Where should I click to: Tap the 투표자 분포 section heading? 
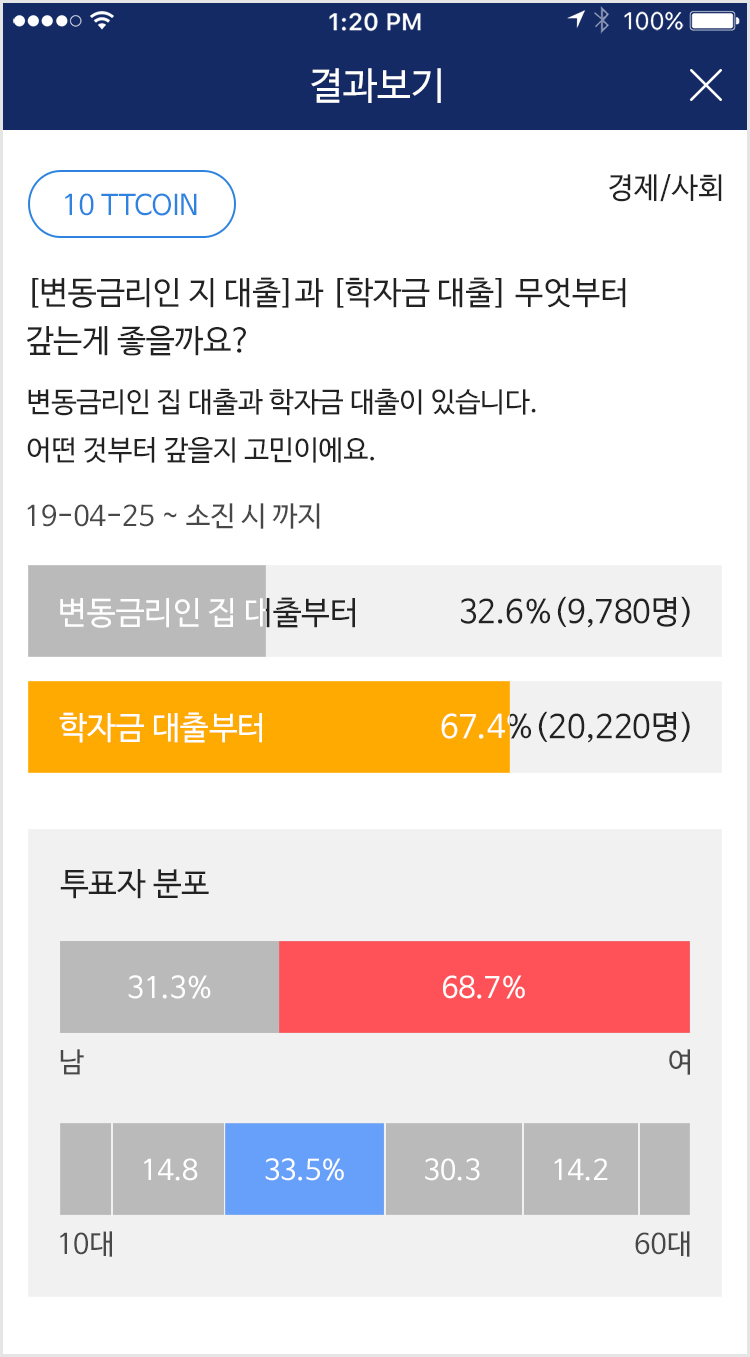[x=134, y=884]
